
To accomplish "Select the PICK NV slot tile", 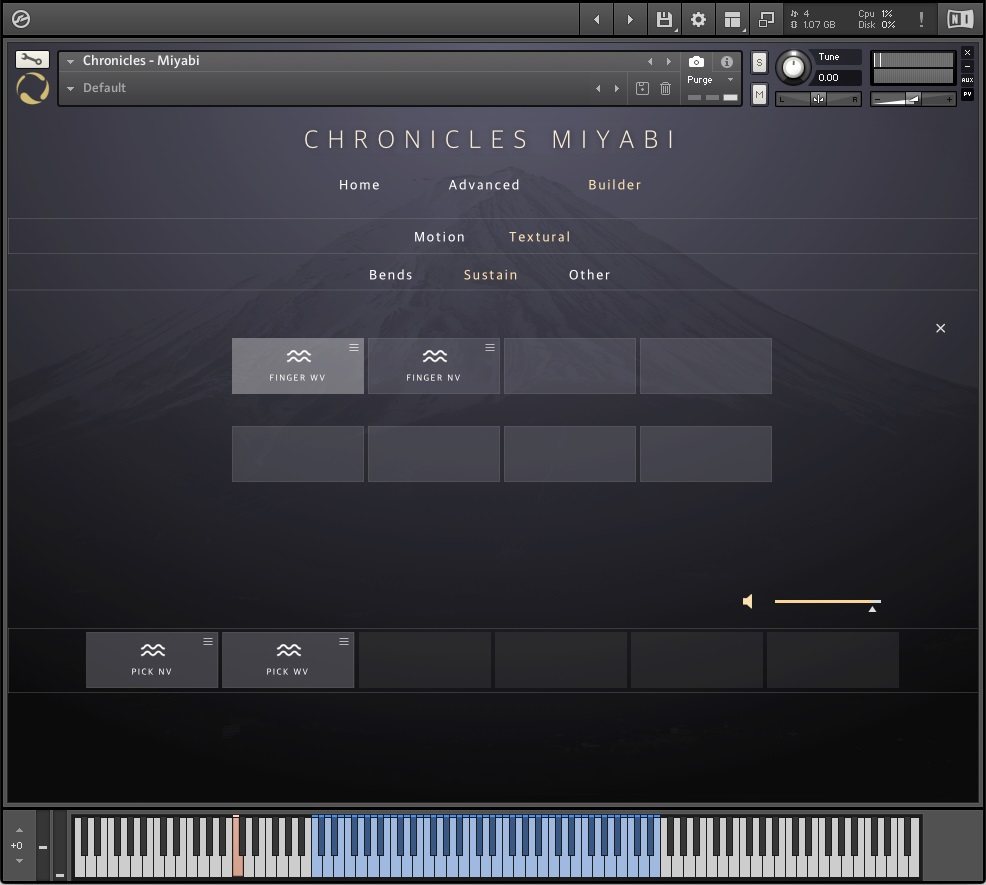I will pos(152,660).
